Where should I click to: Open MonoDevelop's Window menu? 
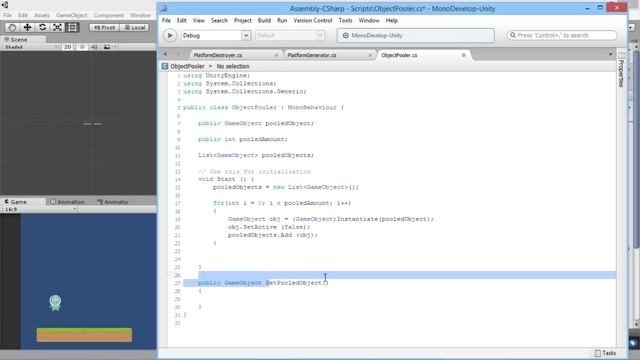[x=369, y=20]
